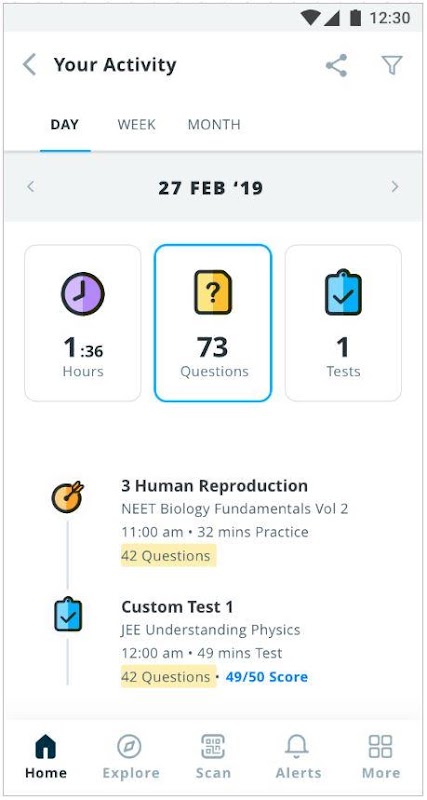This screenshot has width=427, height=800.
Task: Show previous day with left chevron
Action: (31, 187)
